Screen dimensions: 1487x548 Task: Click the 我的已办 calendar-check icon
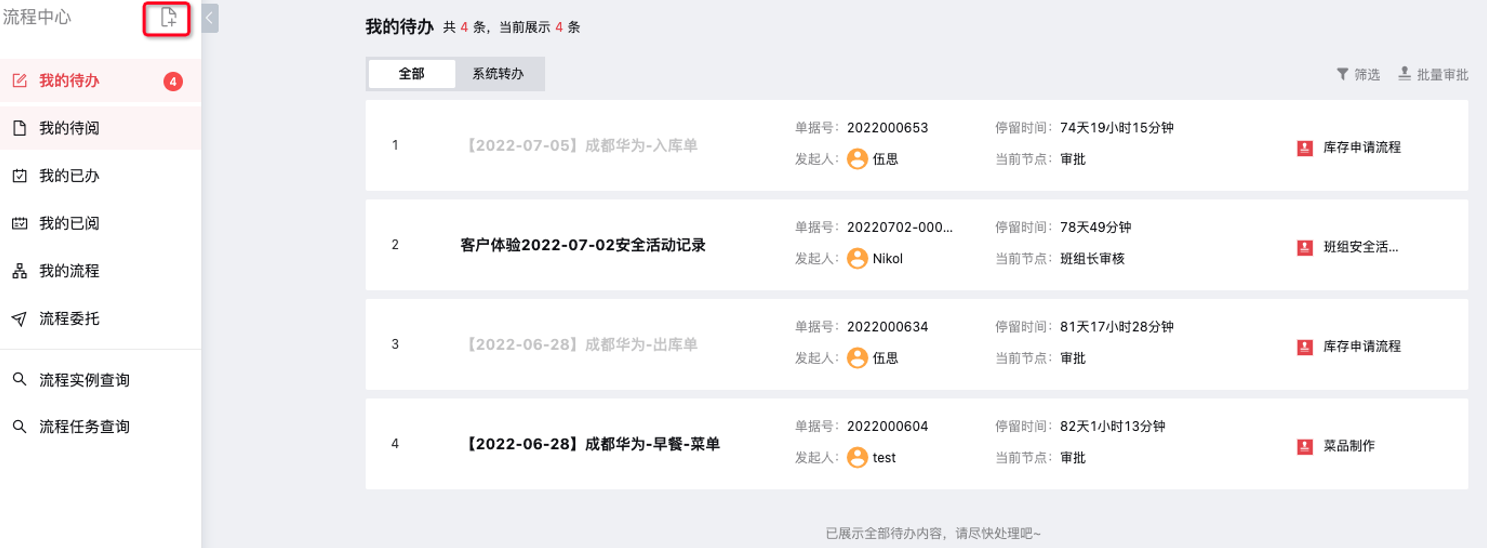click(19, 176)
